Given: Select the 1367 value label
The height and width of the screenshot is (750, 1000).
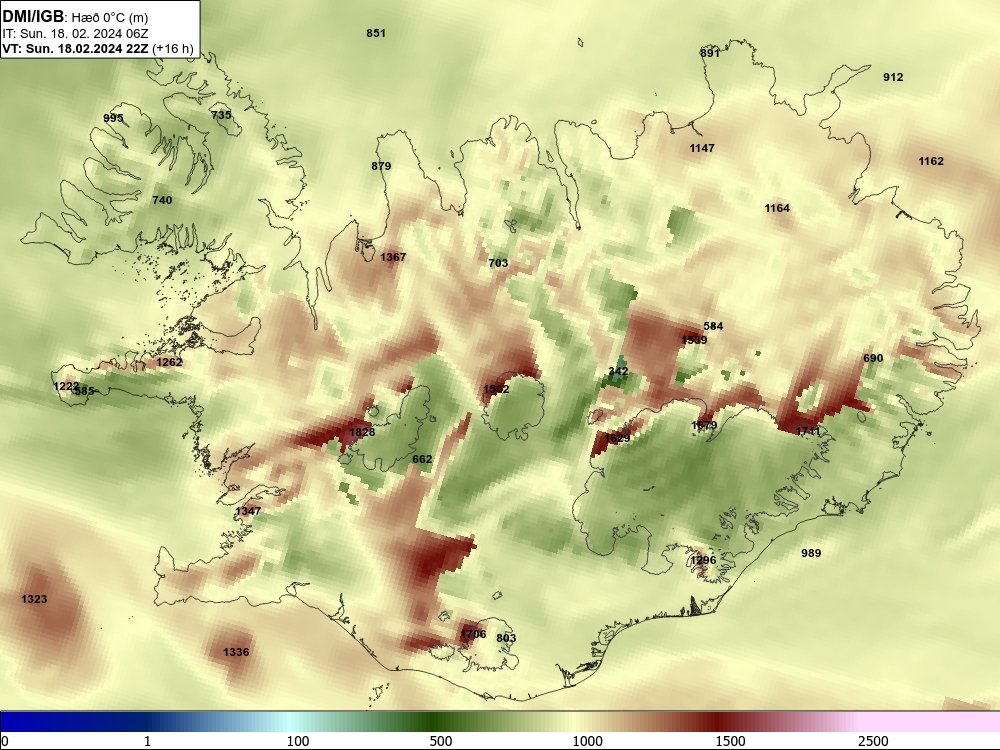Looking at the screenshot, I should point(393,257).
